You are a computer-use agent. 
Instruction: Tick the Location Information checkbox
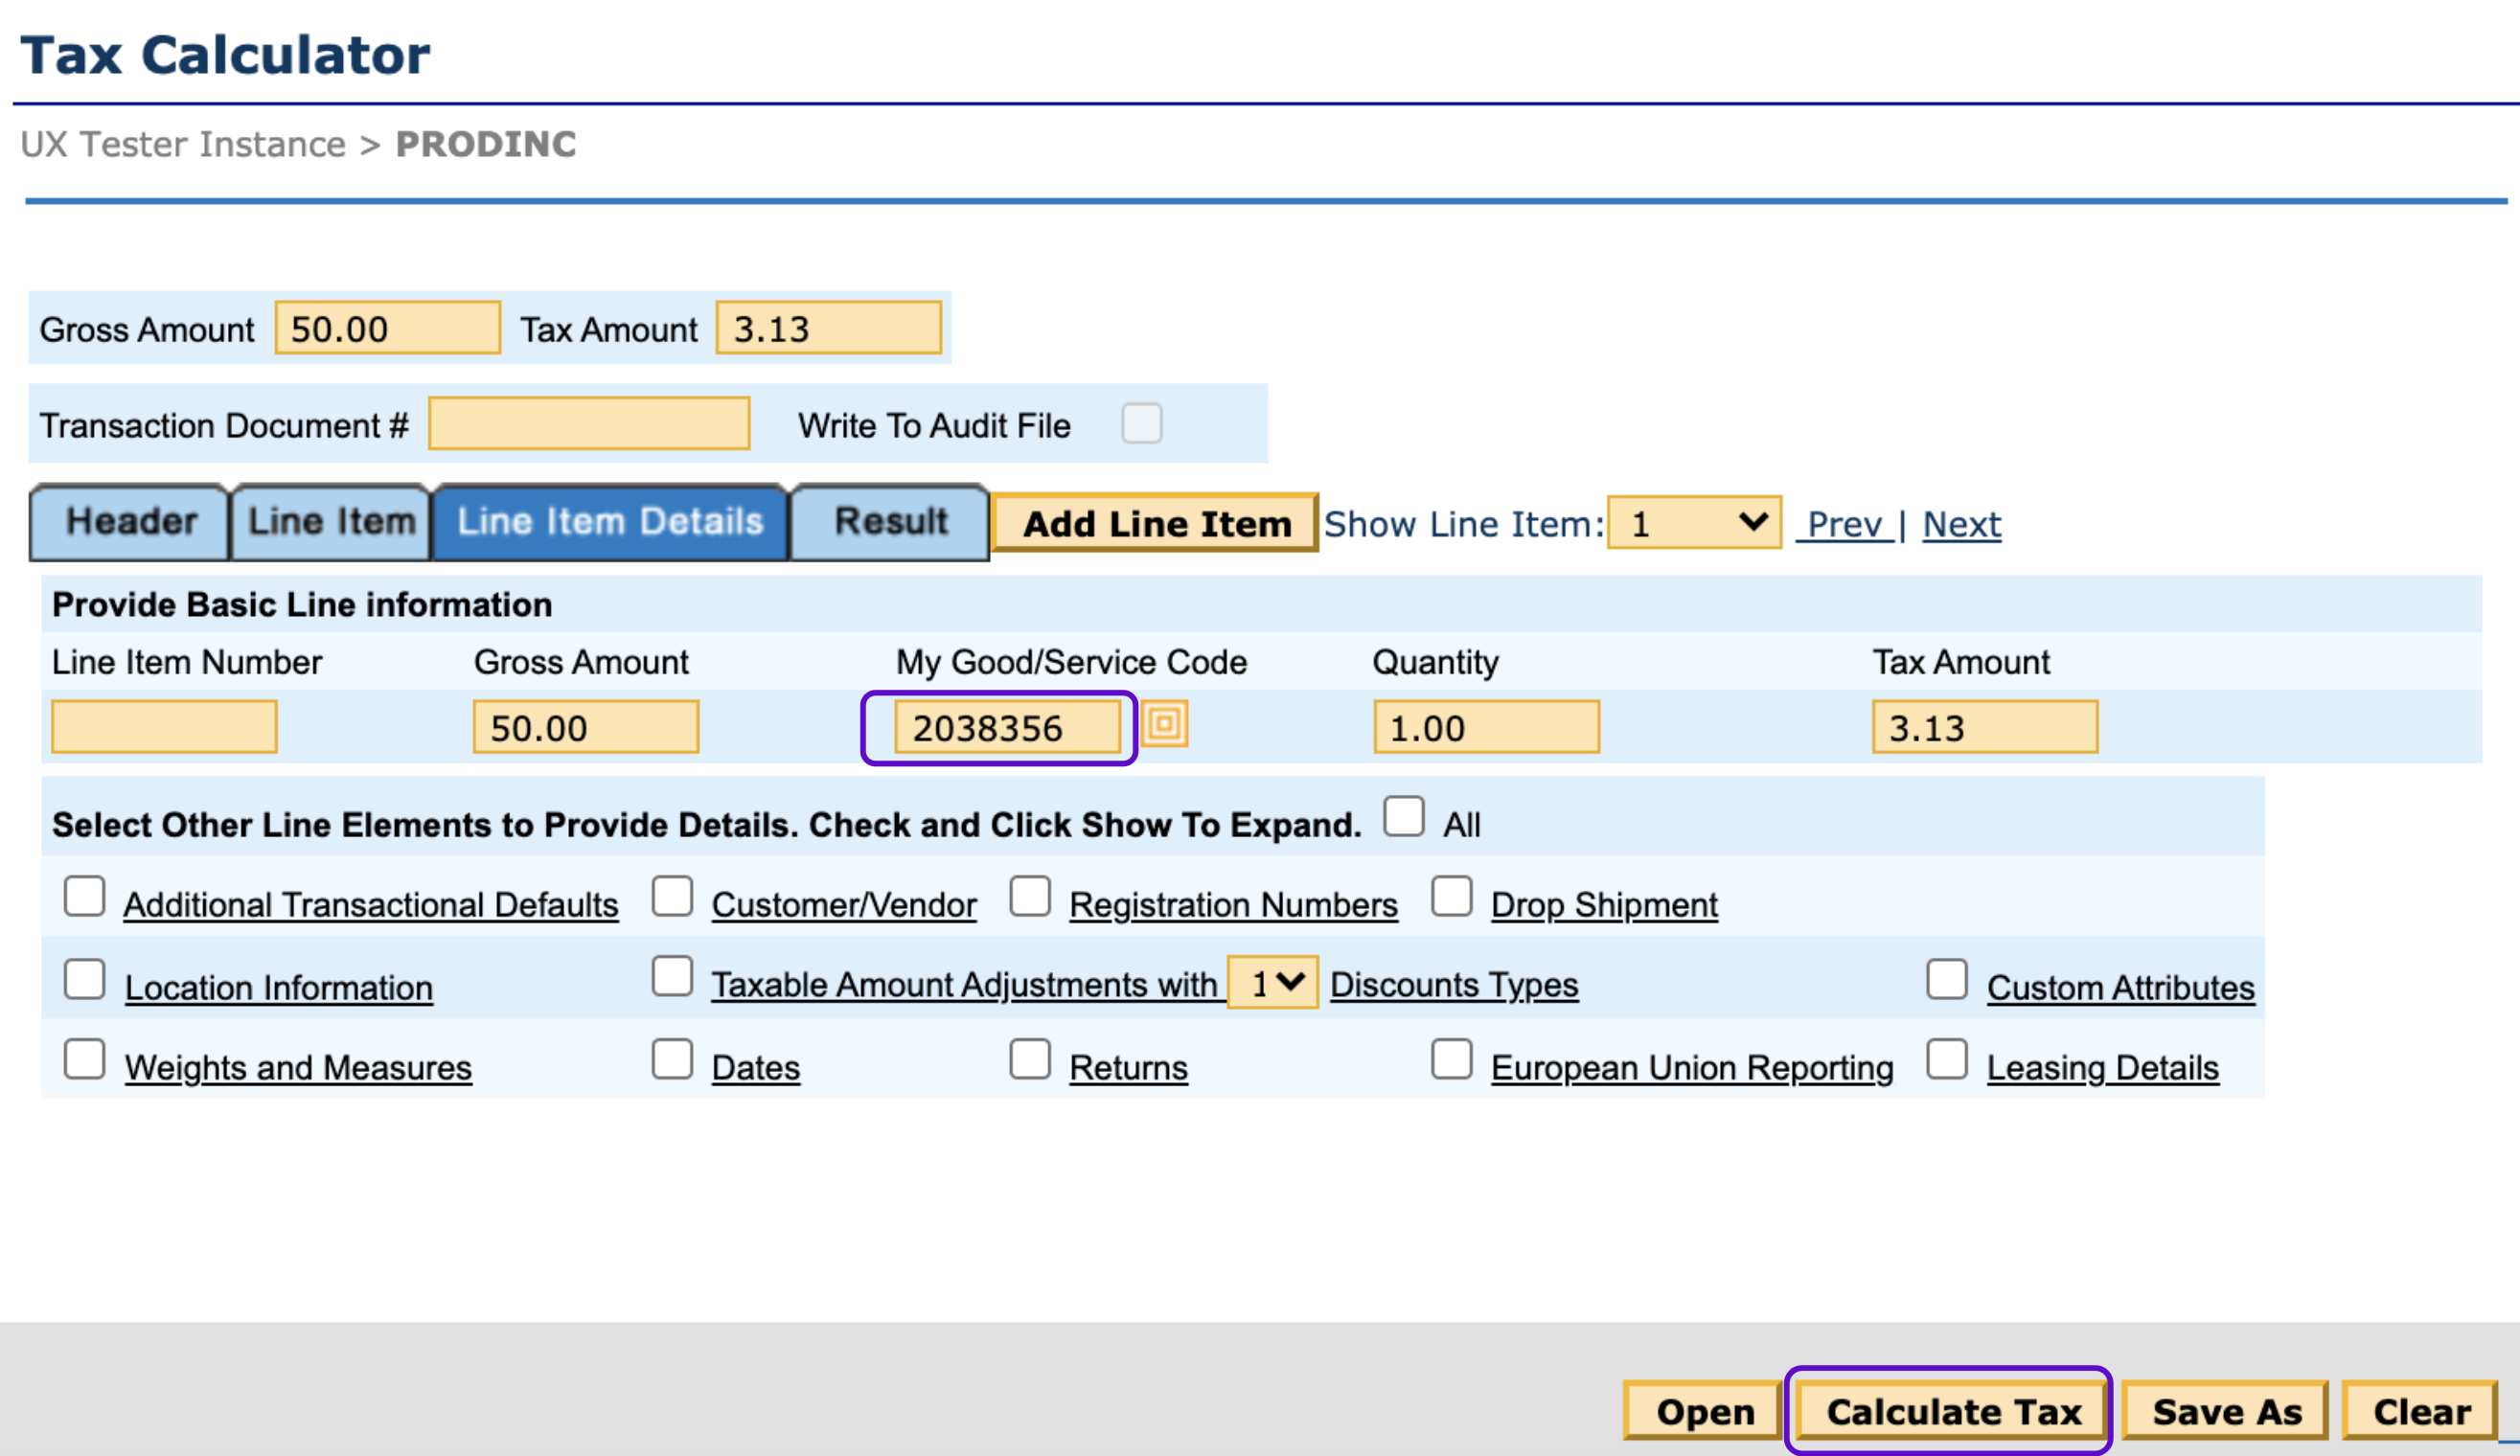tap(85, 979)
